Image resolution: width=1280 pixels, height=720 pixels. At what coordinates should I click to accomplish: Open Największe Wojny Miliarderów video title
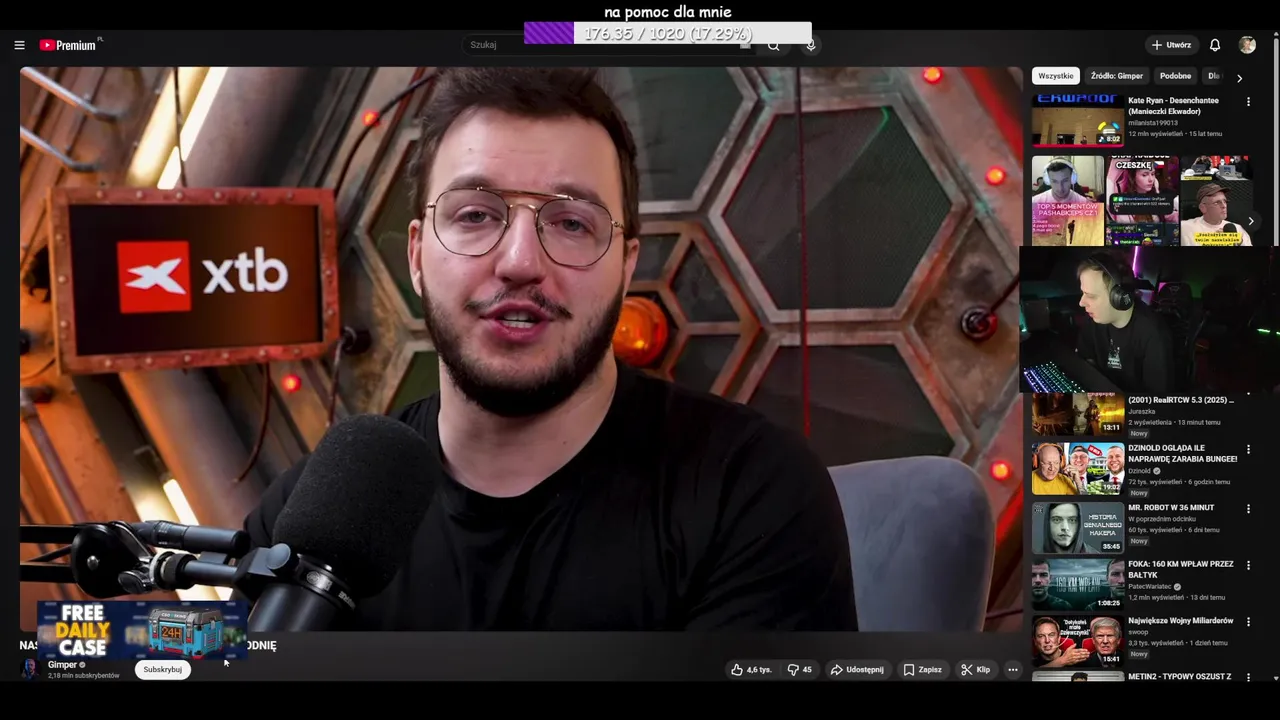pyautogui.click(x=1181, y=621)
